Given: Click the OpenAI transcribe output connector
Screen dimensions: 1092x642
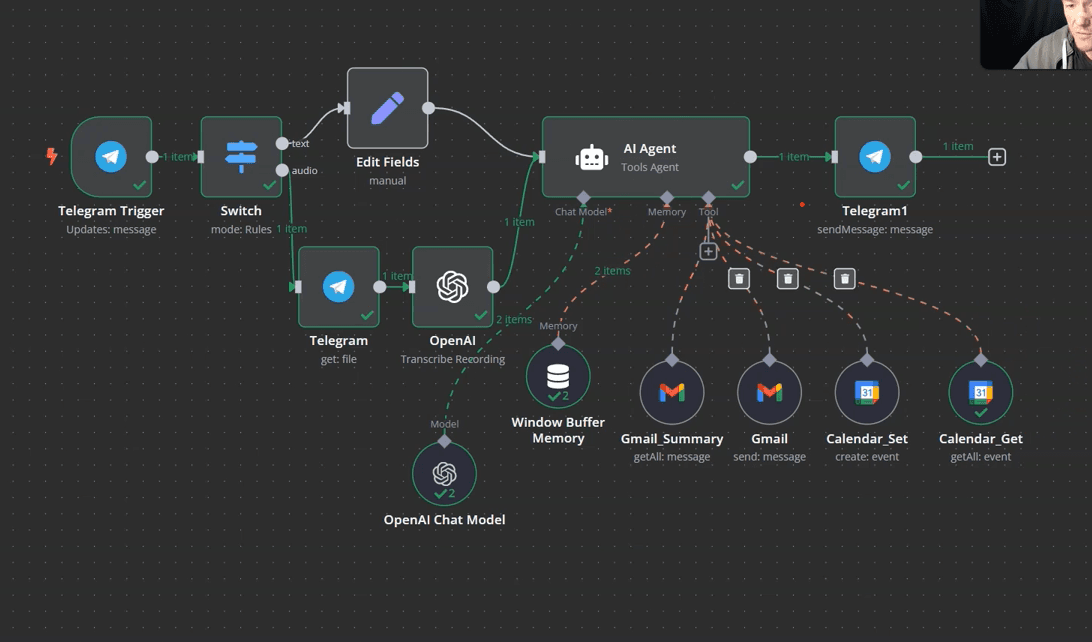Looking at the screenshot, I should tap(493, 286).
